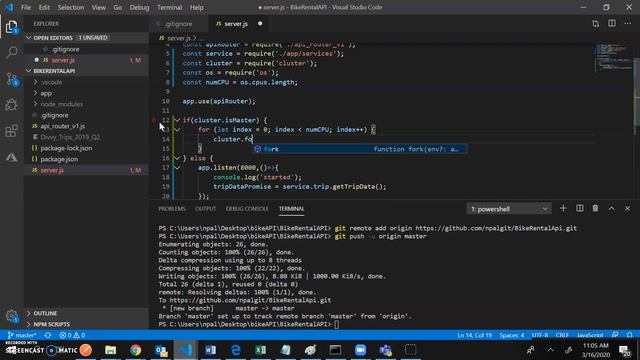Switch to the Debug Console tab
Screen dimensions: 640x360
tap(247, 209)
